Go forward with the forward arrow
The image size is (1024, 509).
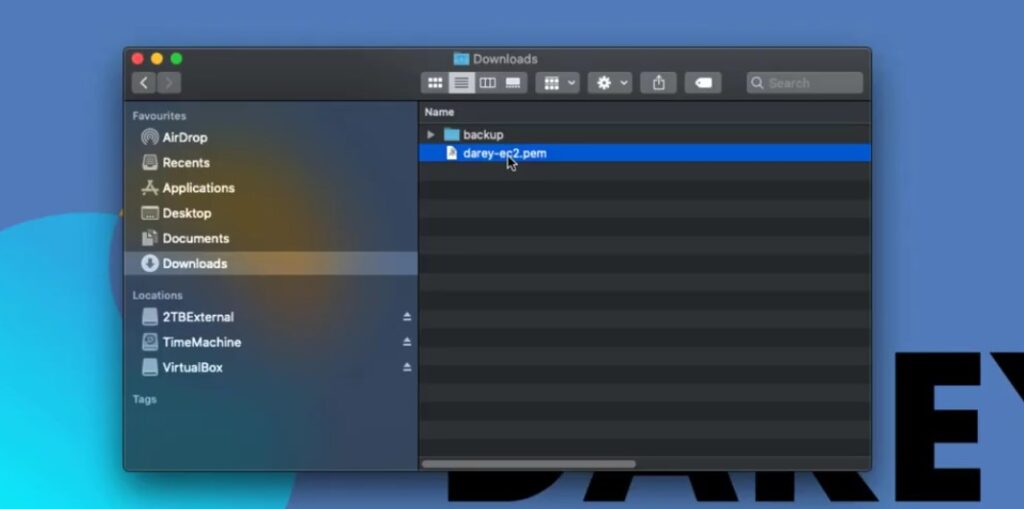click(169, 83)
